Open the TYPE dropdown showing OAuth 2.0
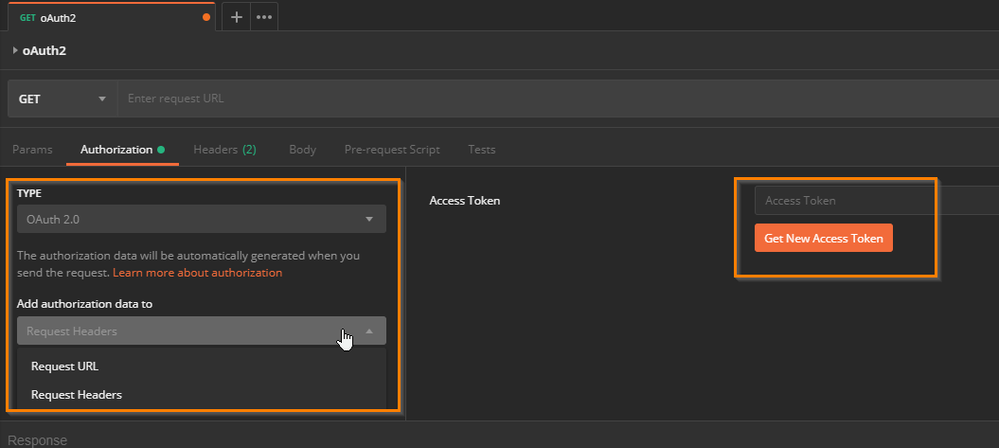The image size is (999, 448). (x=201, y=219)
